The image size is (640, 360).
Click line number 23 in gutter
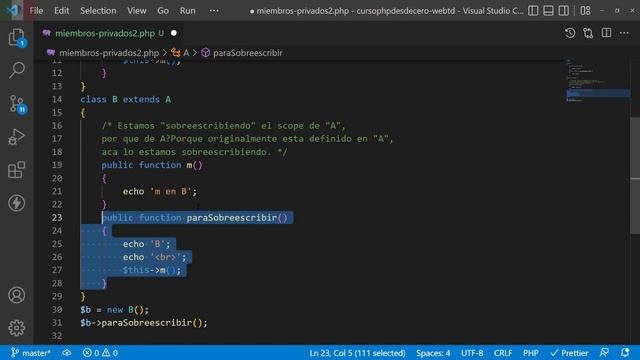tap(57, 218)
